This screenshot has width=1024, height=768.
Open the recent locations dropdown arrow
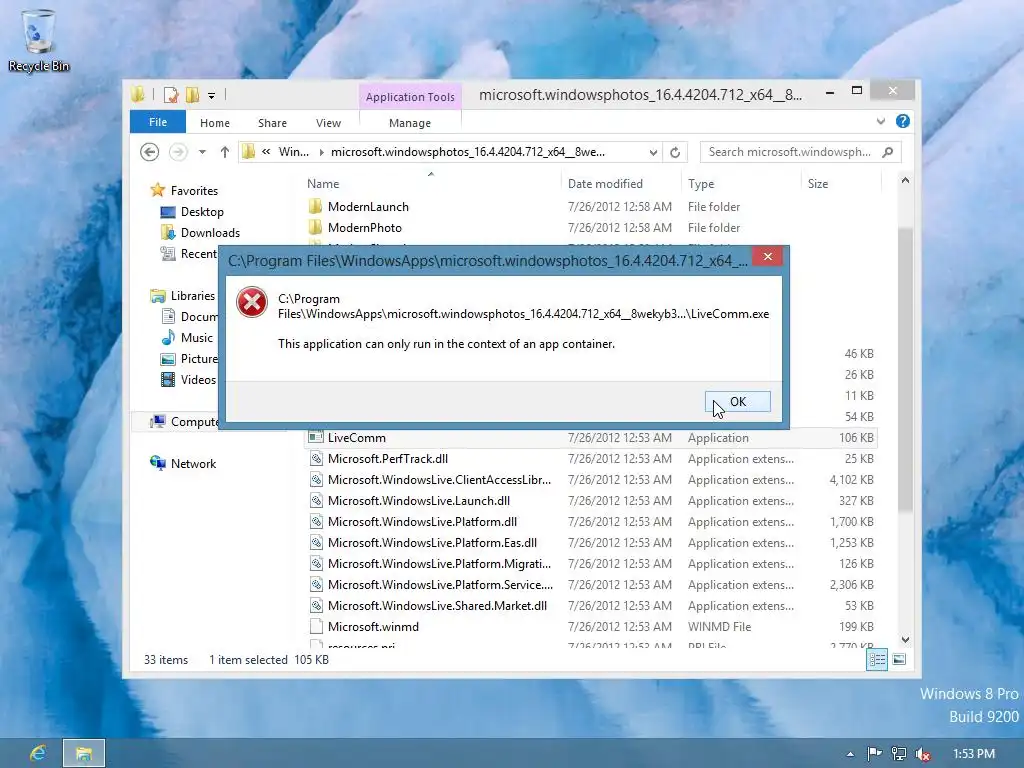tap(202, 152)
